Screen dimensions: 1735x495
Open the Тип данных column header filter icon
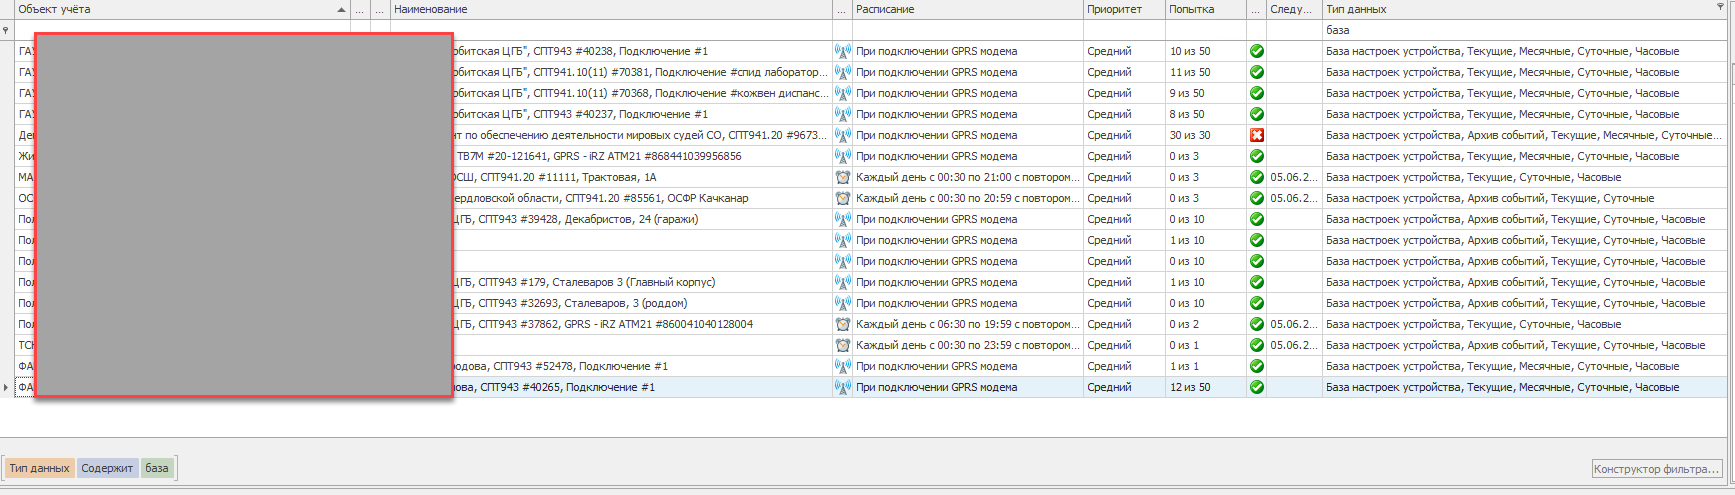(x=1720, y=7)
